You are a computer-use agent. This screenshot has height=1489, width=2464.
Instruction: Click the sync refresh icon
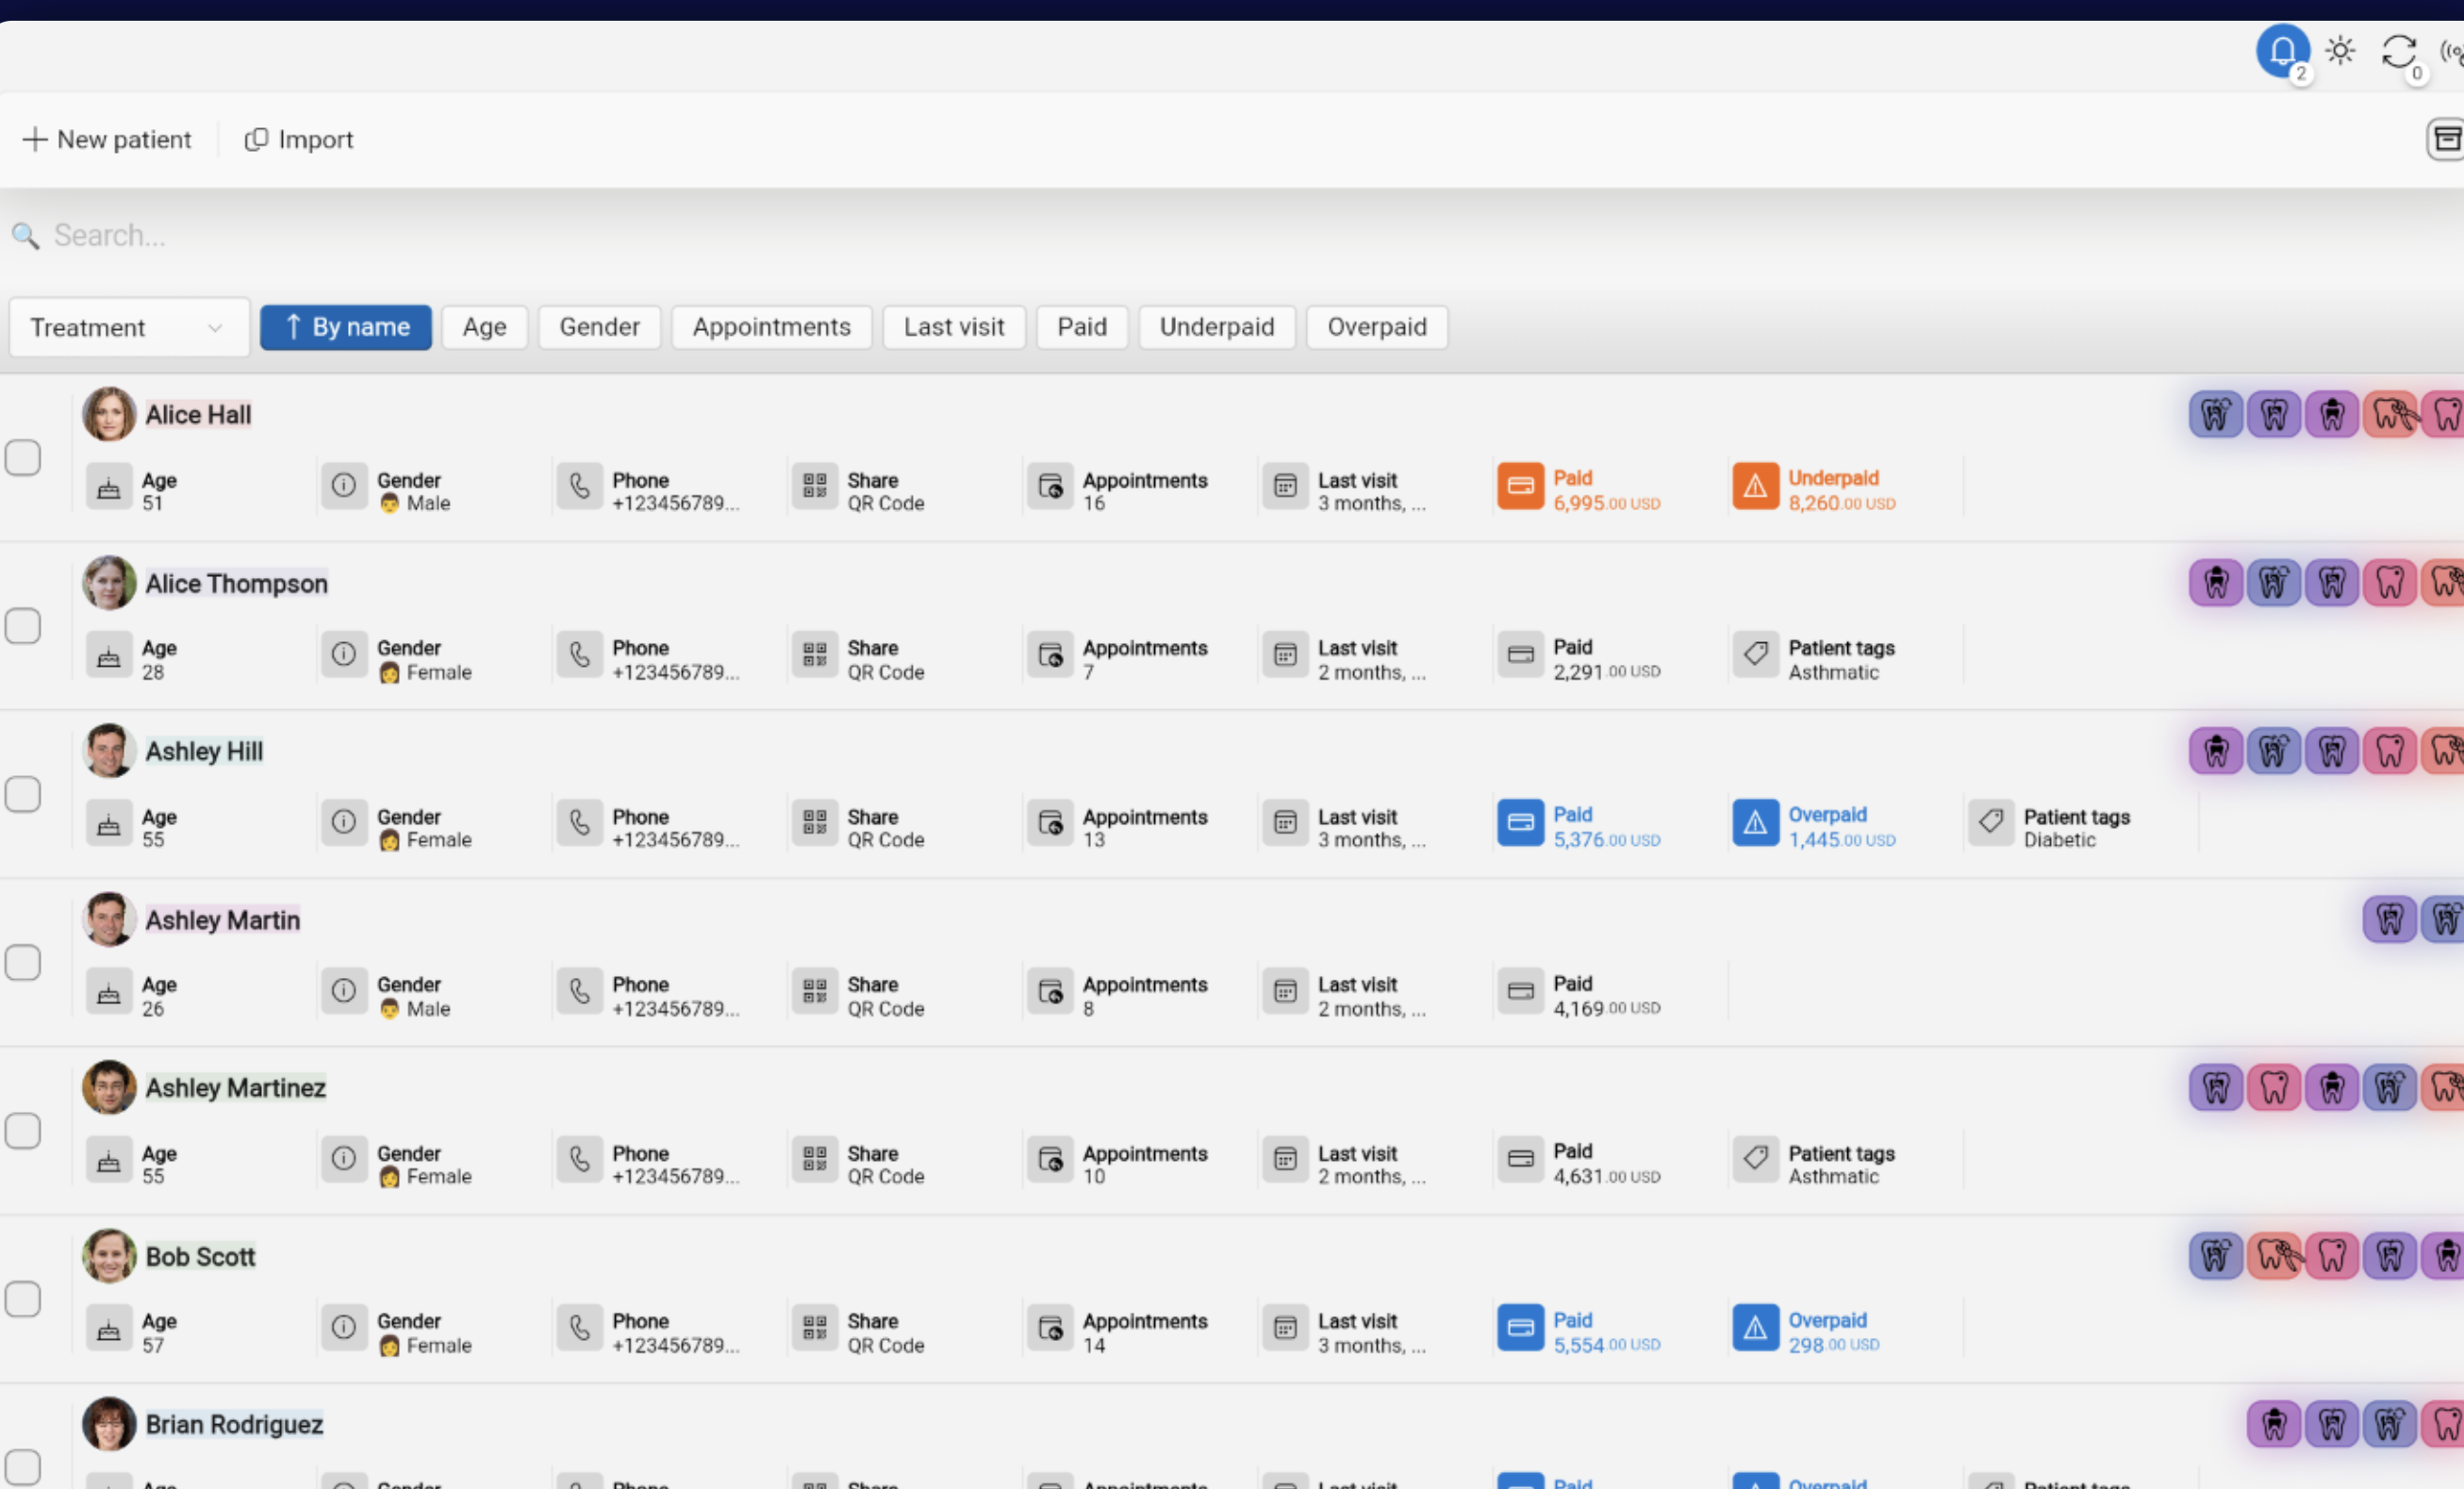pos(2398,51)
